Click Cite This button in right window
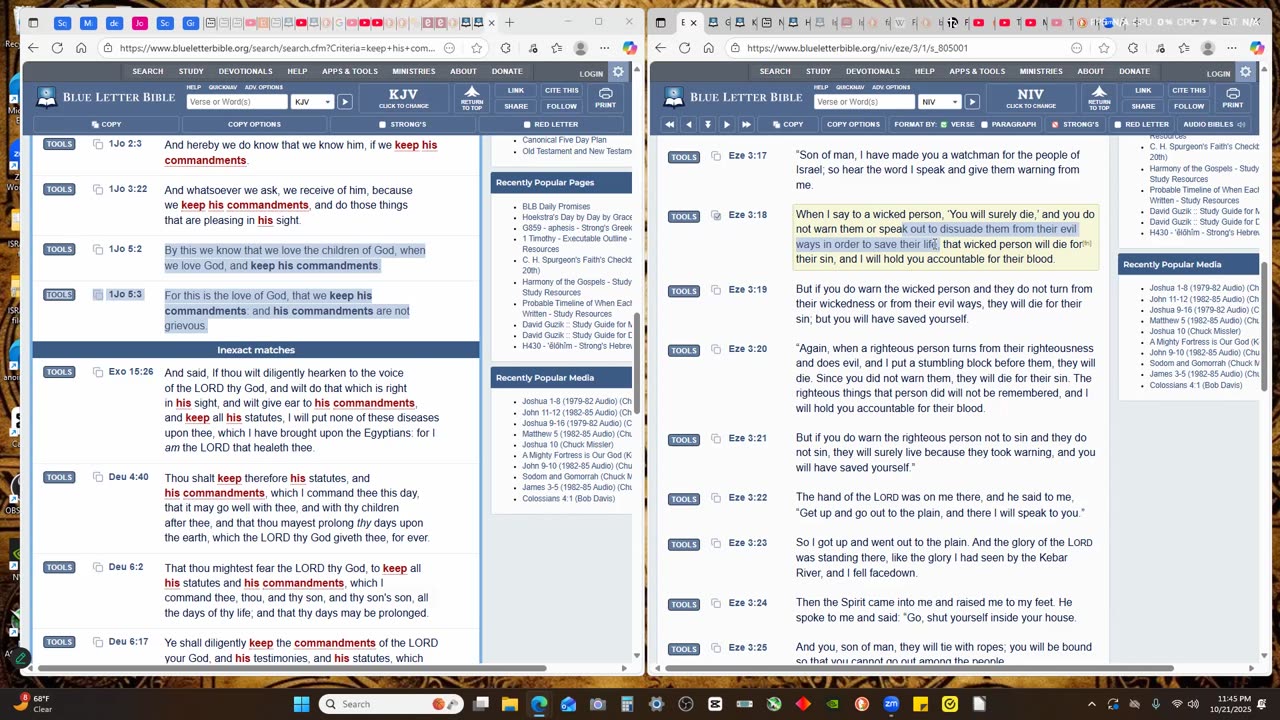The height and width of the screenshot is (720, 1280). click(x=1189, y=90)
